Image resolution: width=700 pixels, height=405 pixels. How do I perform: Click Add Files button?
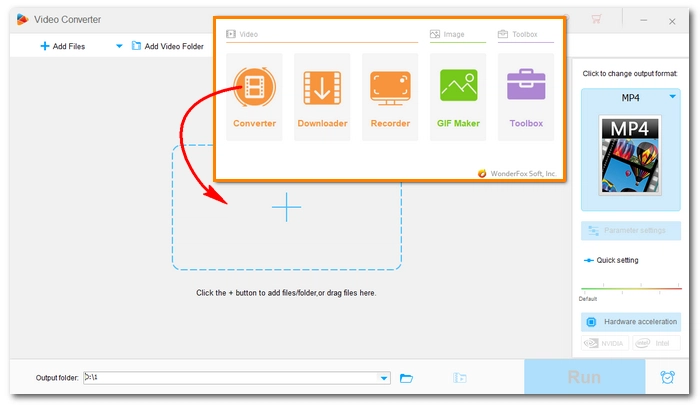pyautogui.click(x=63, y=46)
